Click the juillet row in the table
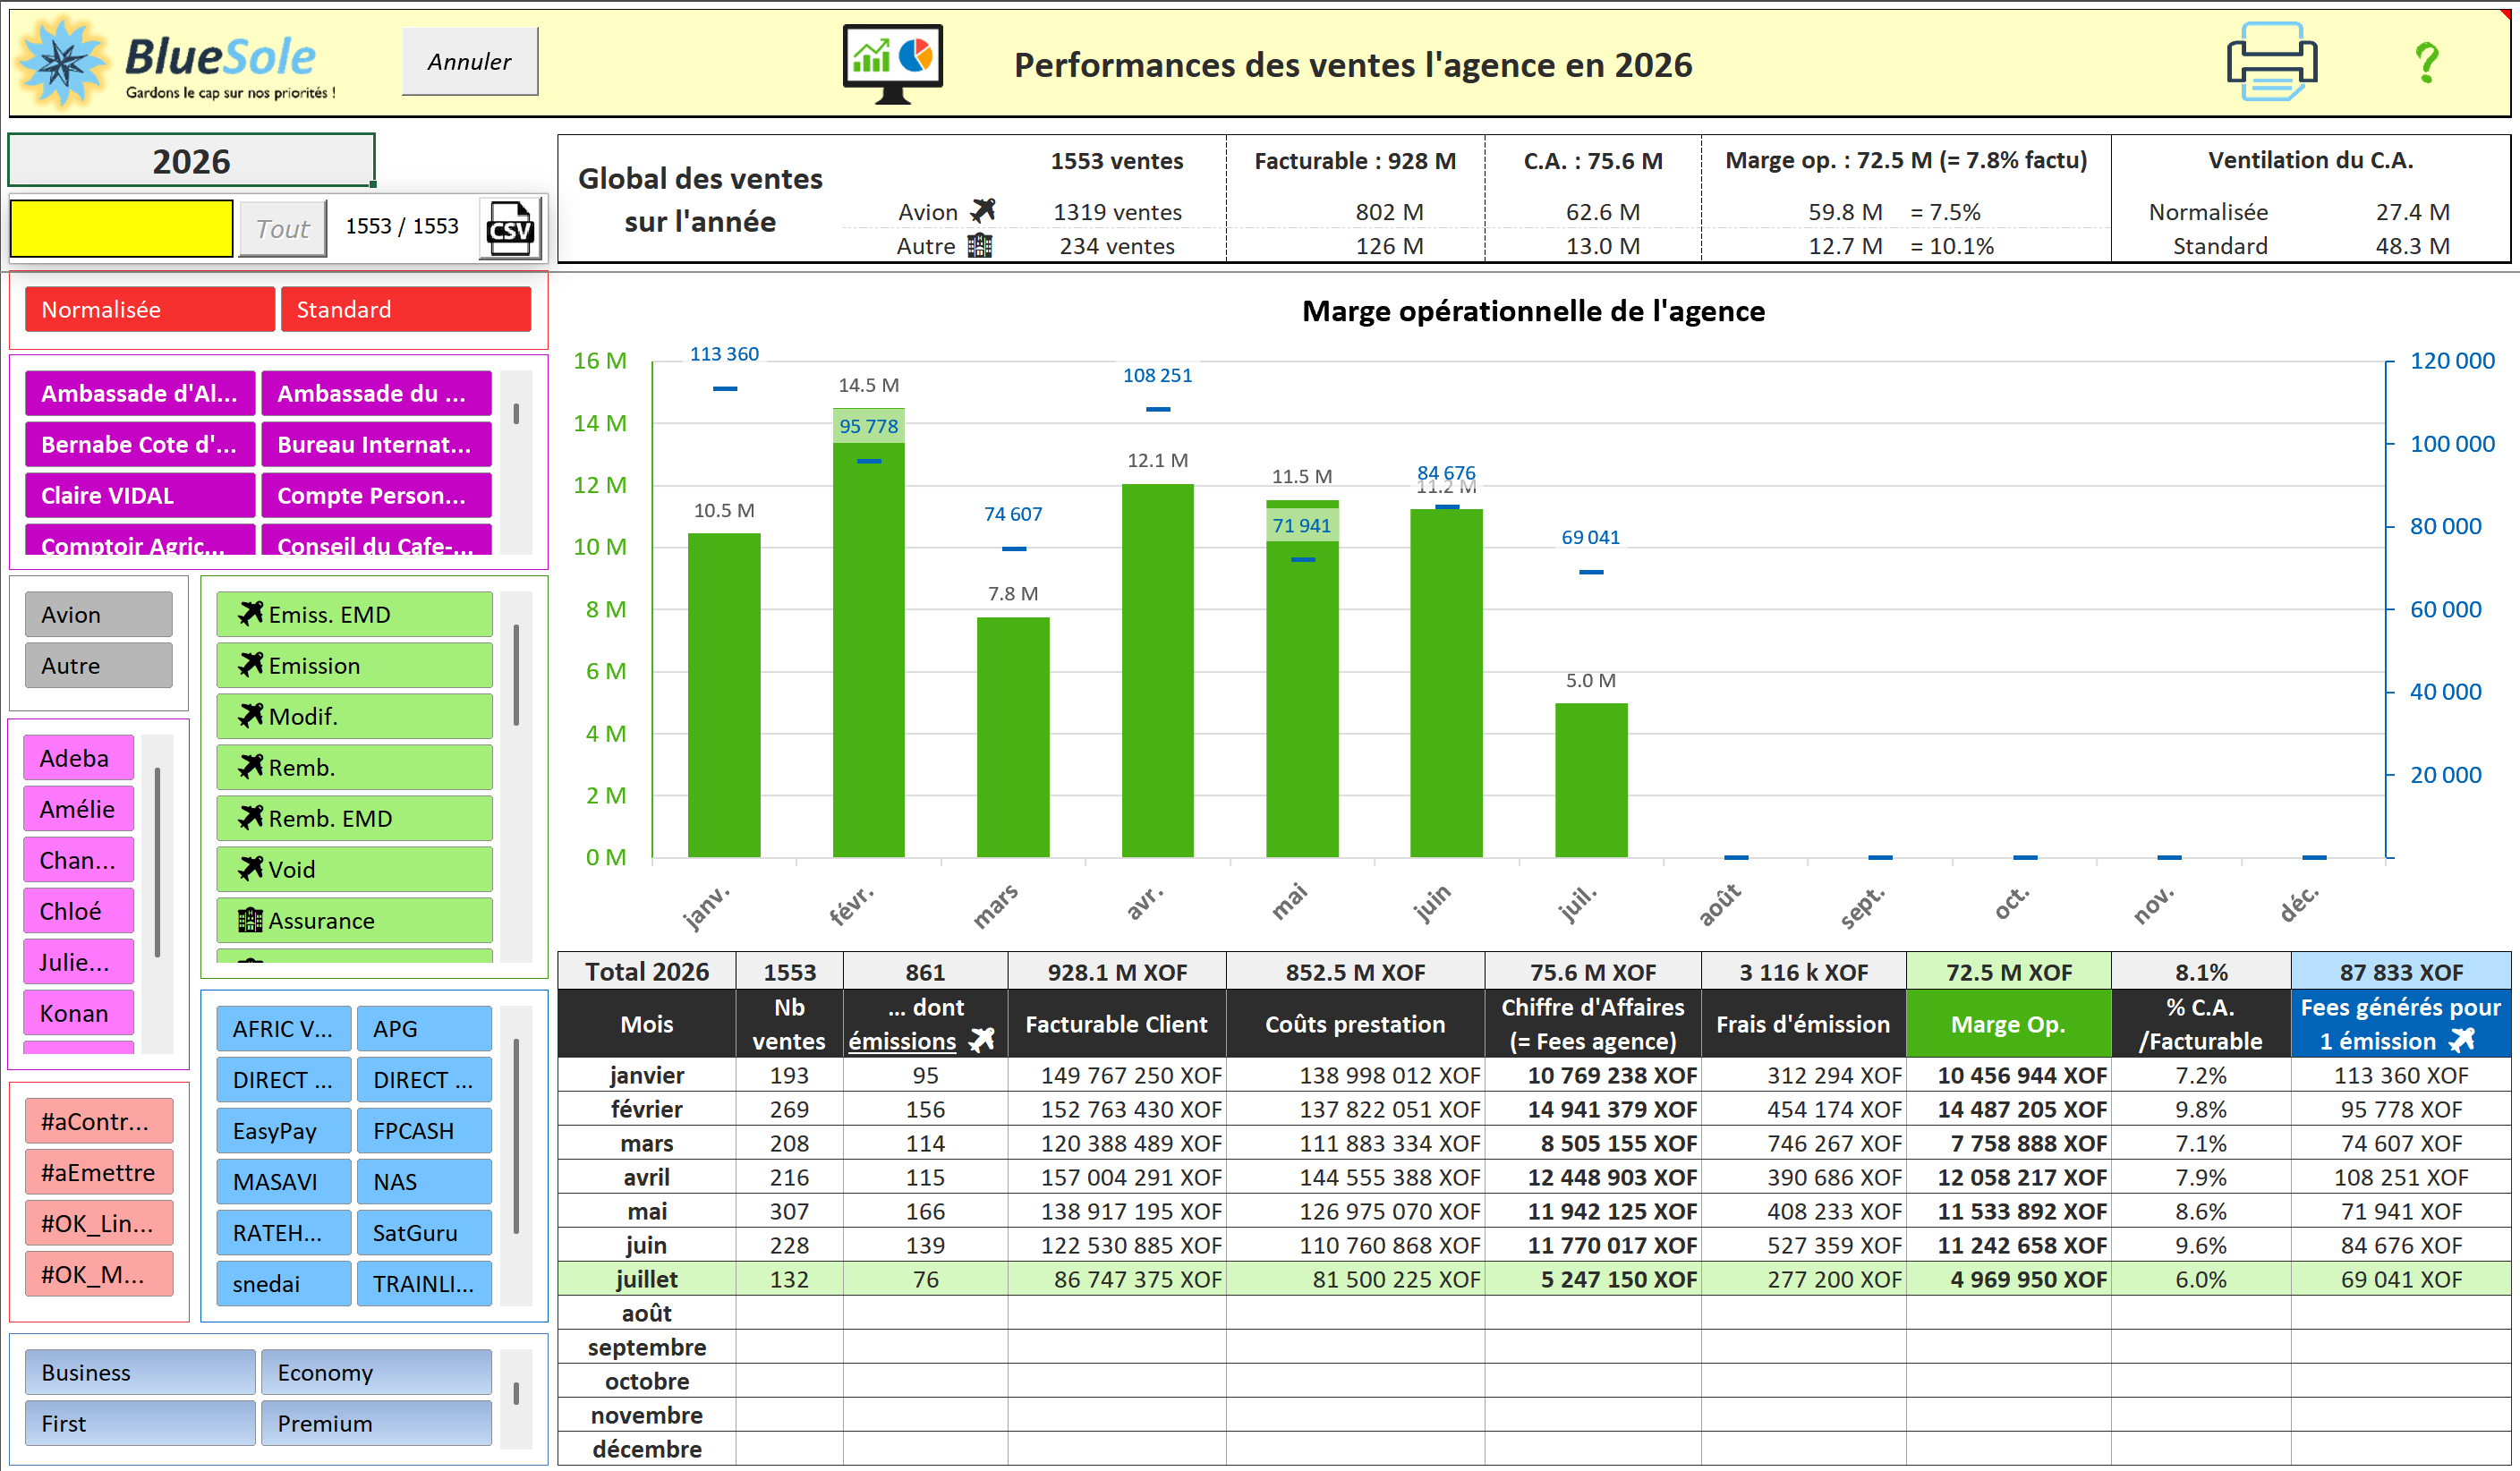The height and width of the screenshot is (1471, 2520). point(1534,1280)
